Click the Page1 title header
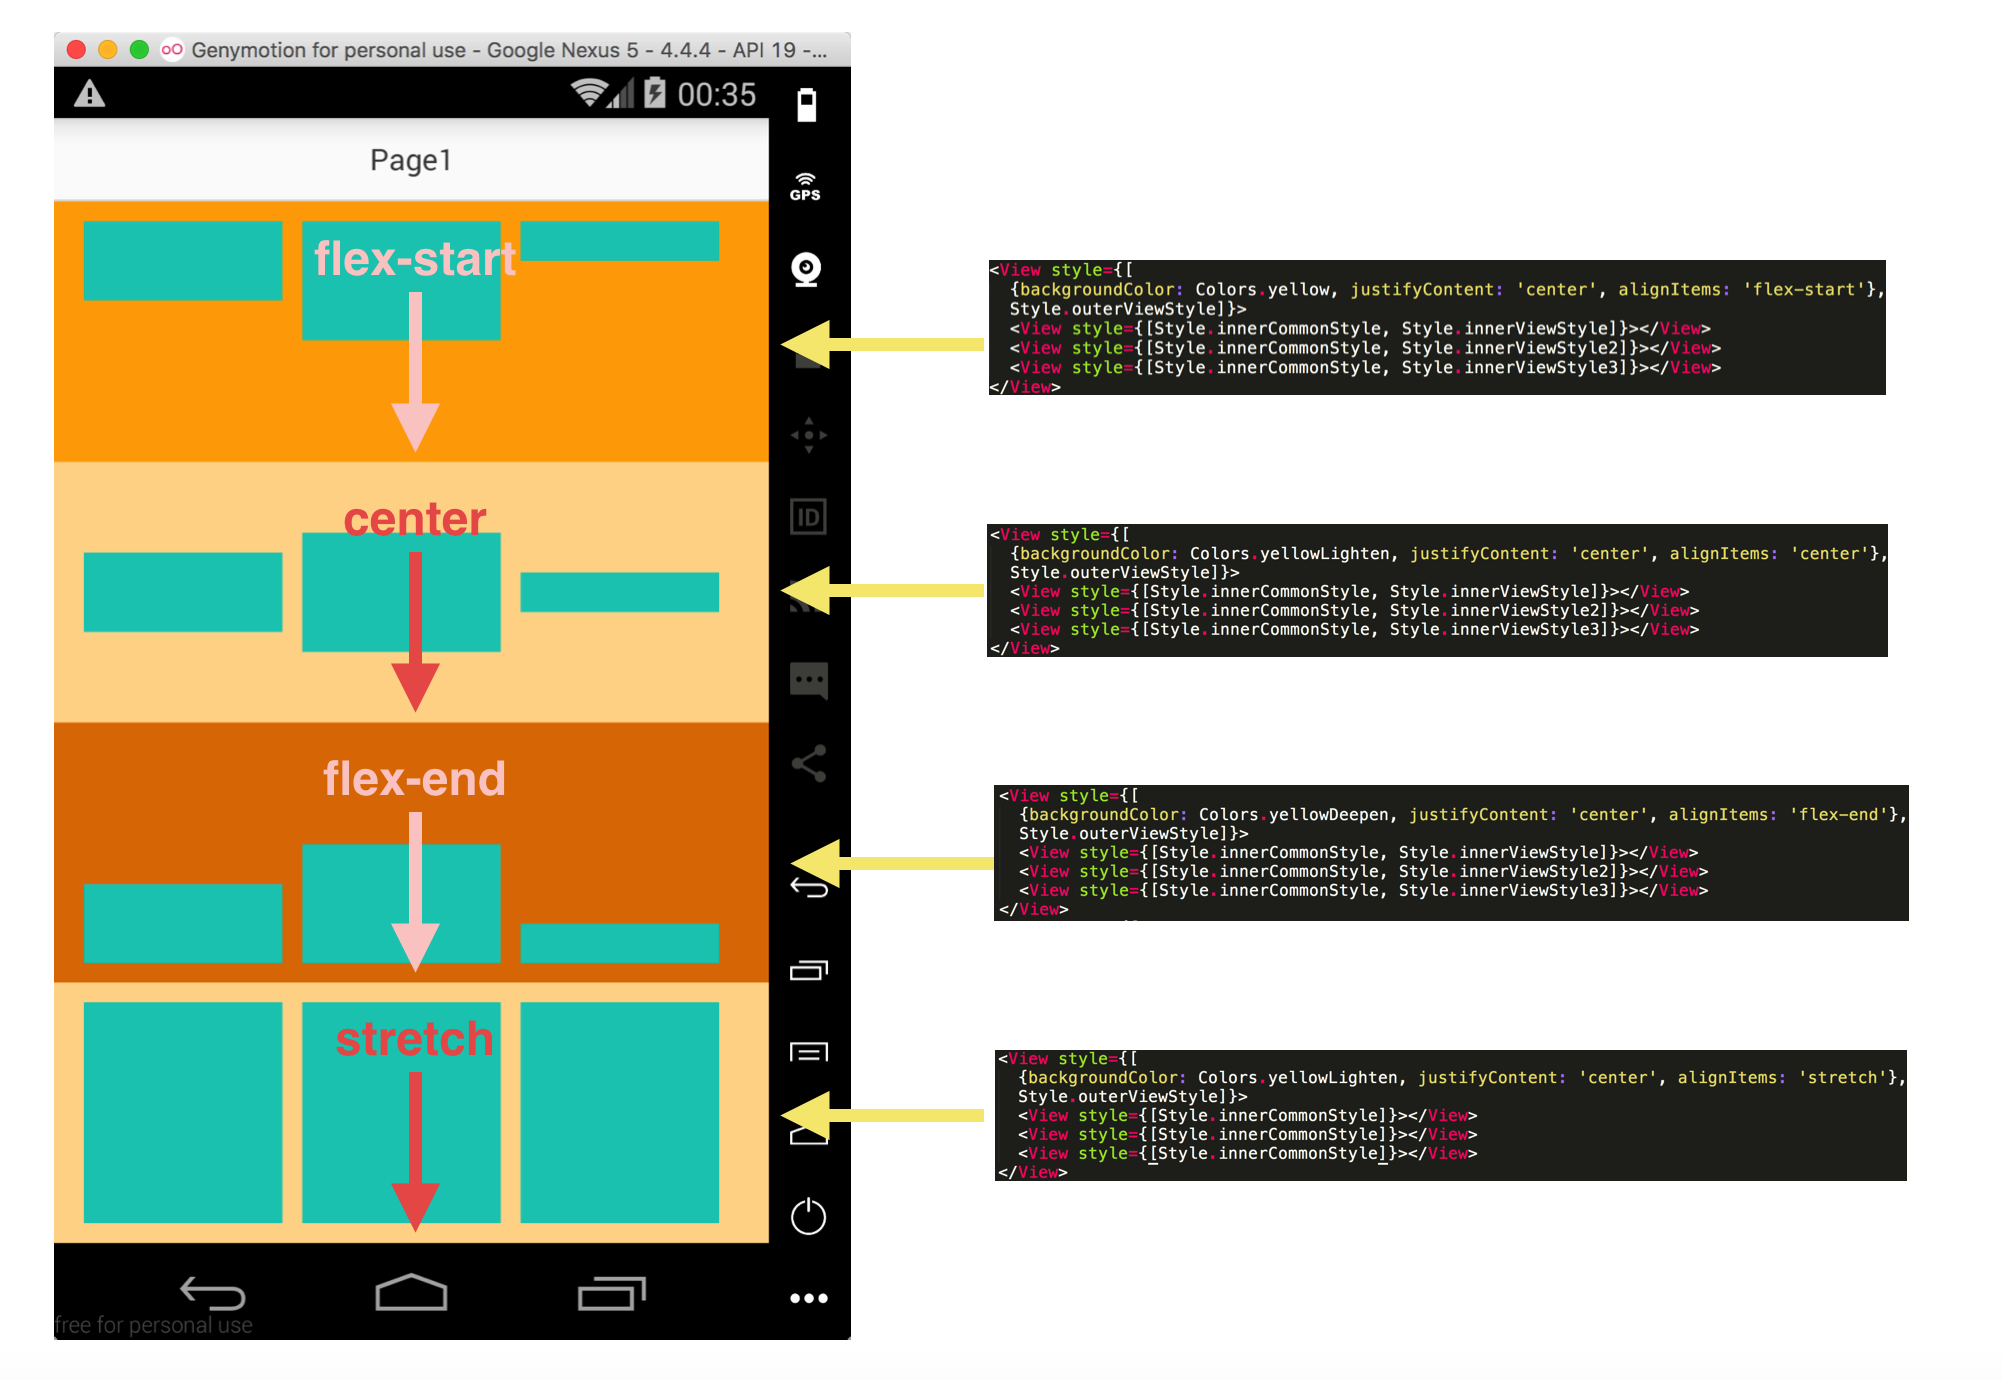The height and width of the screenshot is (1380, 2002). [411, 160]
